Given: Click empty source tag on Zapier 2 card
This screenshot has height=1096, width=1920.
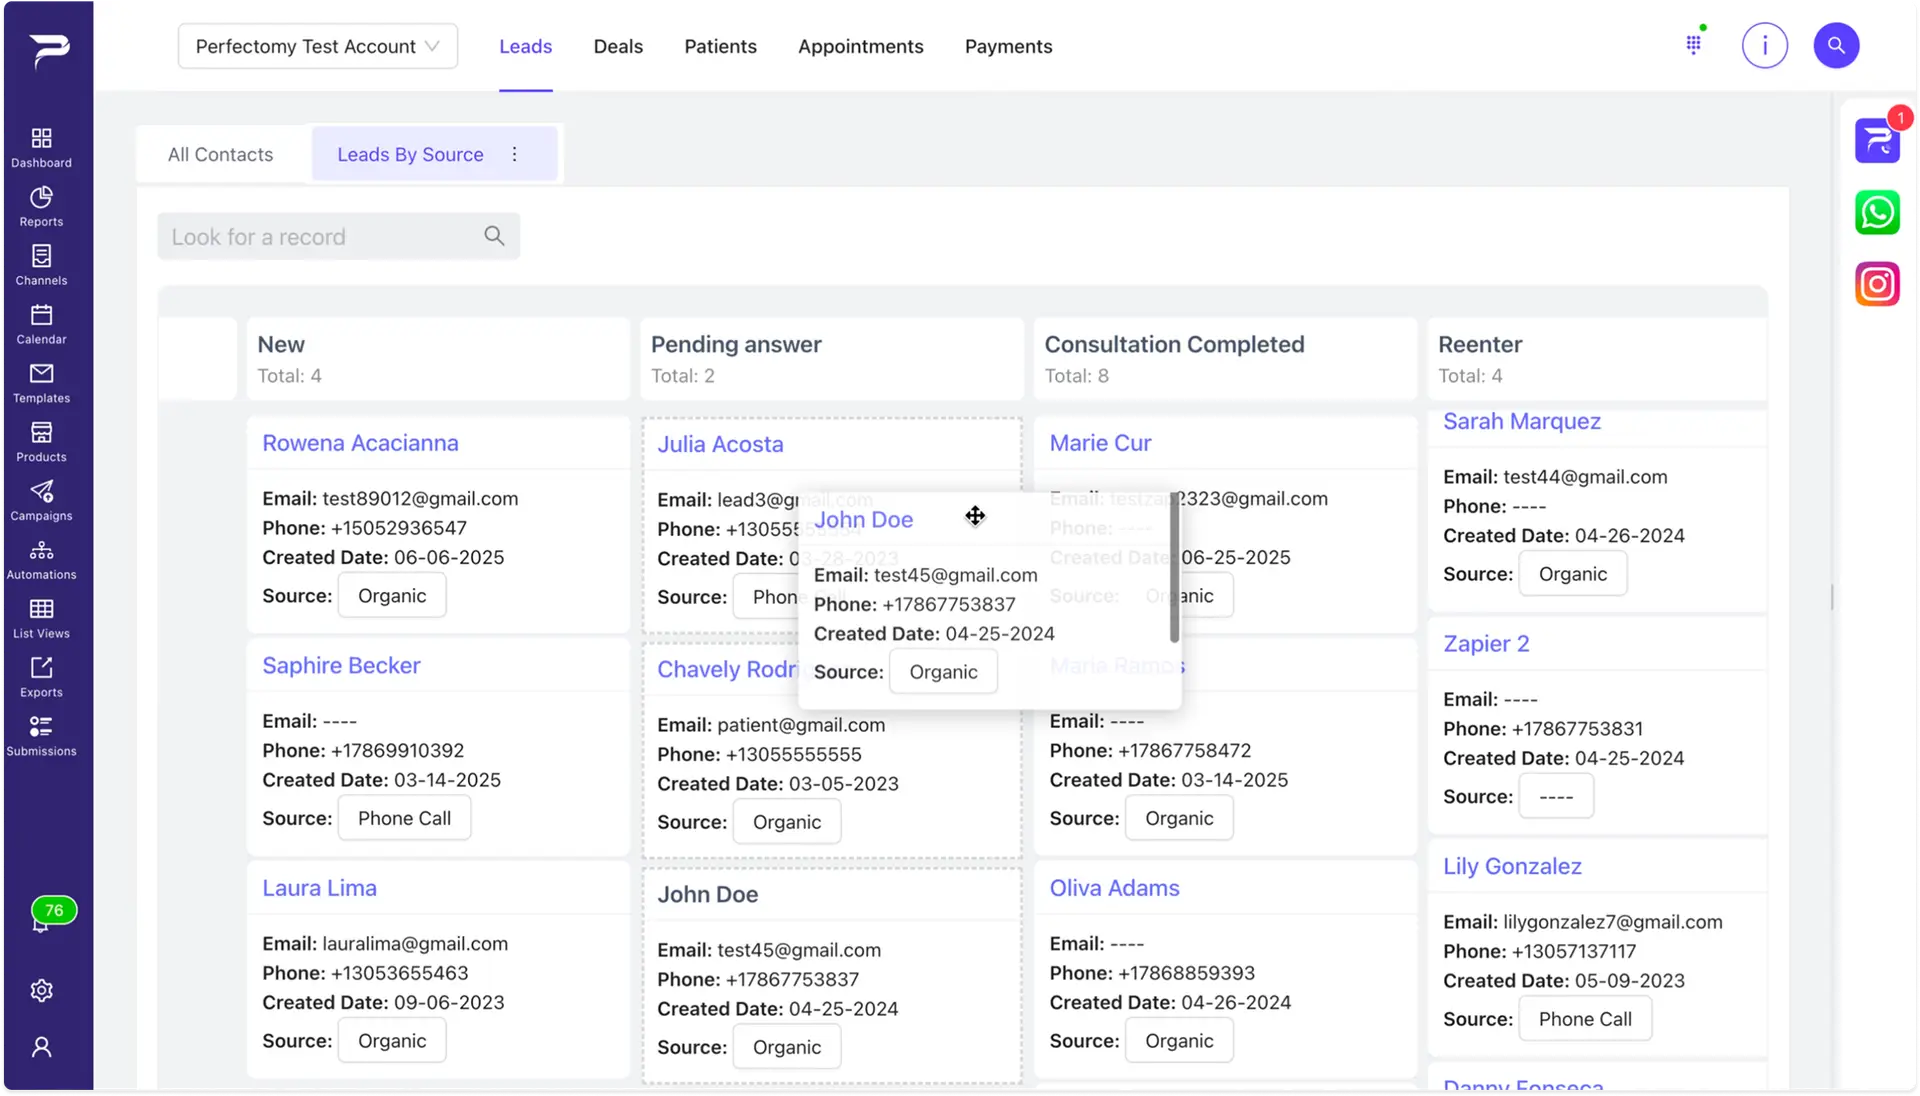Looking at the screenshot, I should (1556, 797).
